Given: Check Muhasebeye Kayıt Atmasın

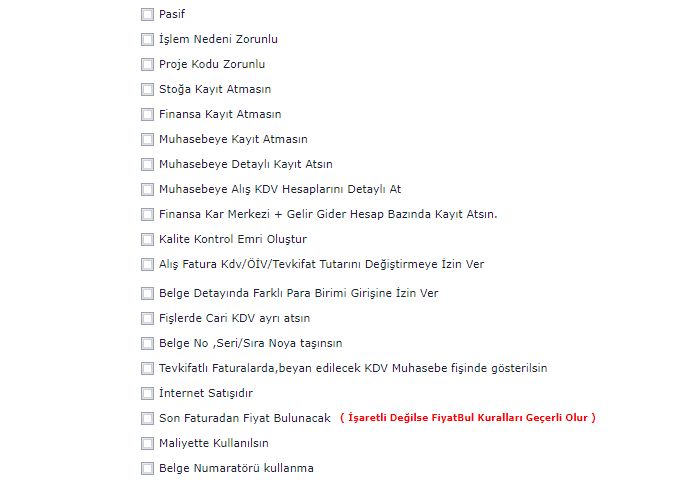Looking at the screenshot, I should [148, 140].
